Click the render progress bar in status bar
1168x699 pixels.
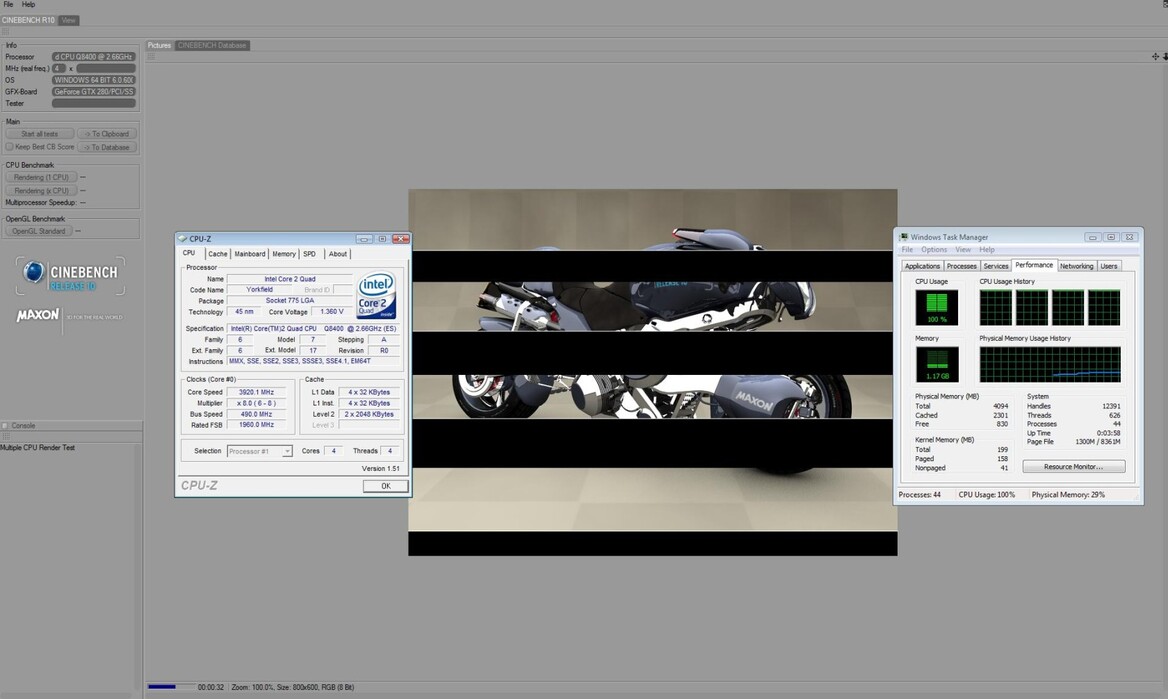point(171,687)
